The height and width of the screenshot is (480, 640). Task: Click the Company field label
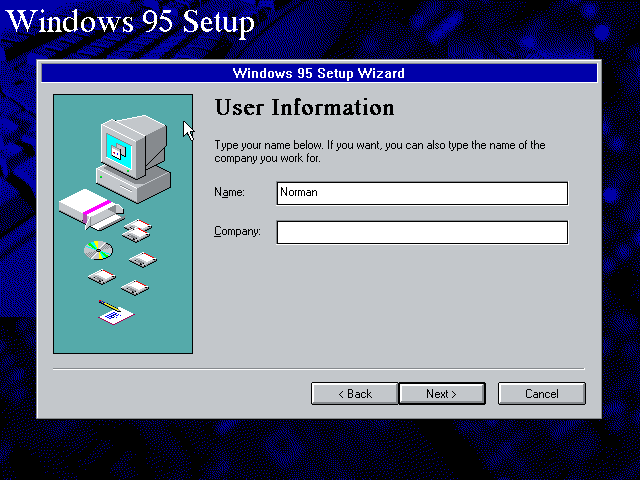[x=237, y=231]
